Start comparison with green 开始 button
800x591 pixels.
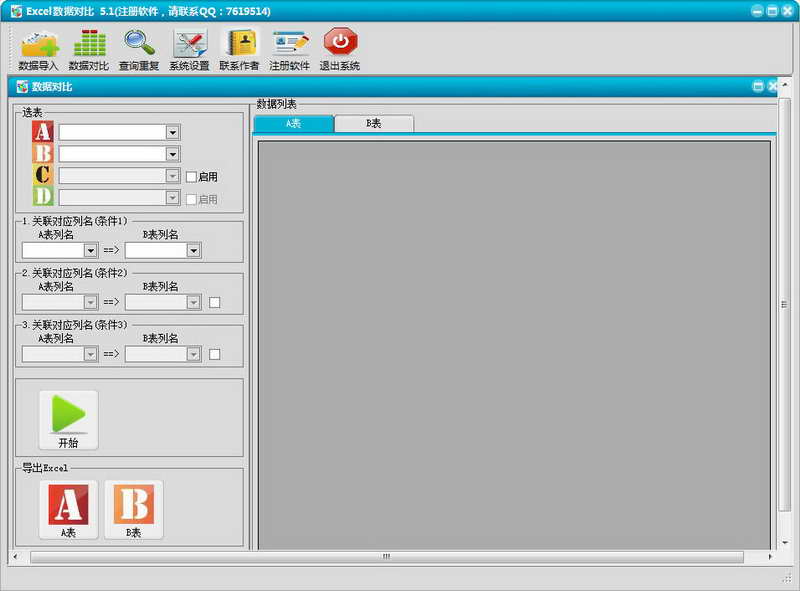pyautogui.click(x=68, y=420)
